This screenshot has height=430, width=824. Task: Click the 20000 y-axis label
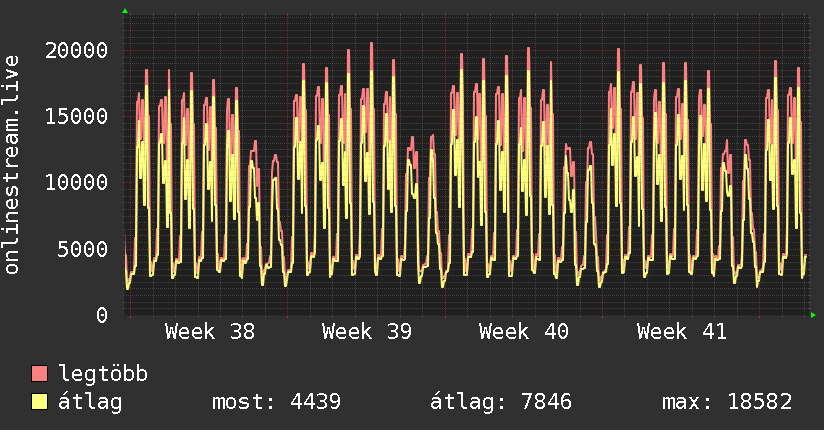point(76,50)
